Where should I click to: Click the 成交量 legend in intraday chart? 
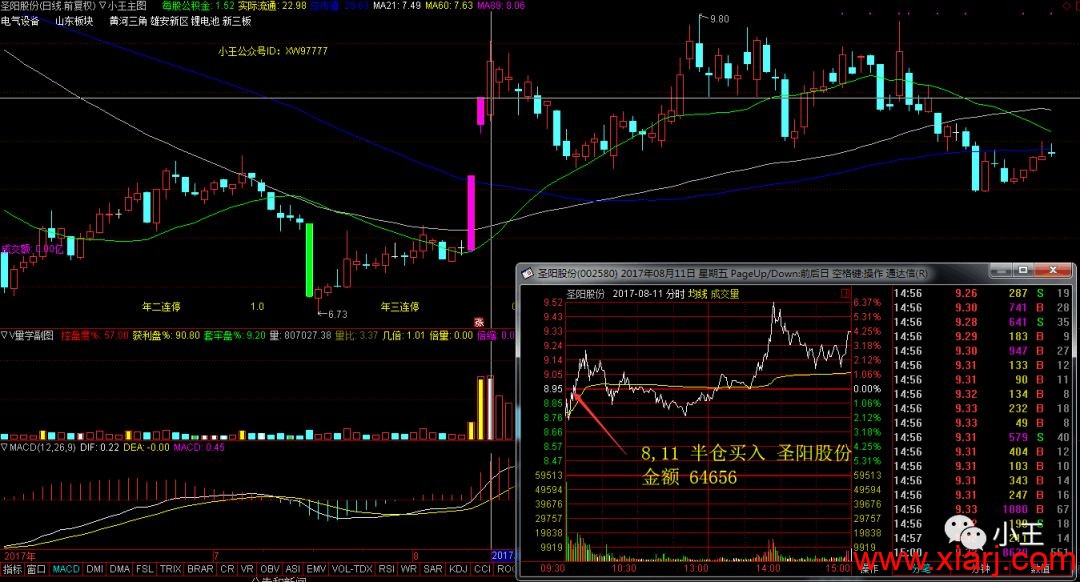tap(725, 294)
